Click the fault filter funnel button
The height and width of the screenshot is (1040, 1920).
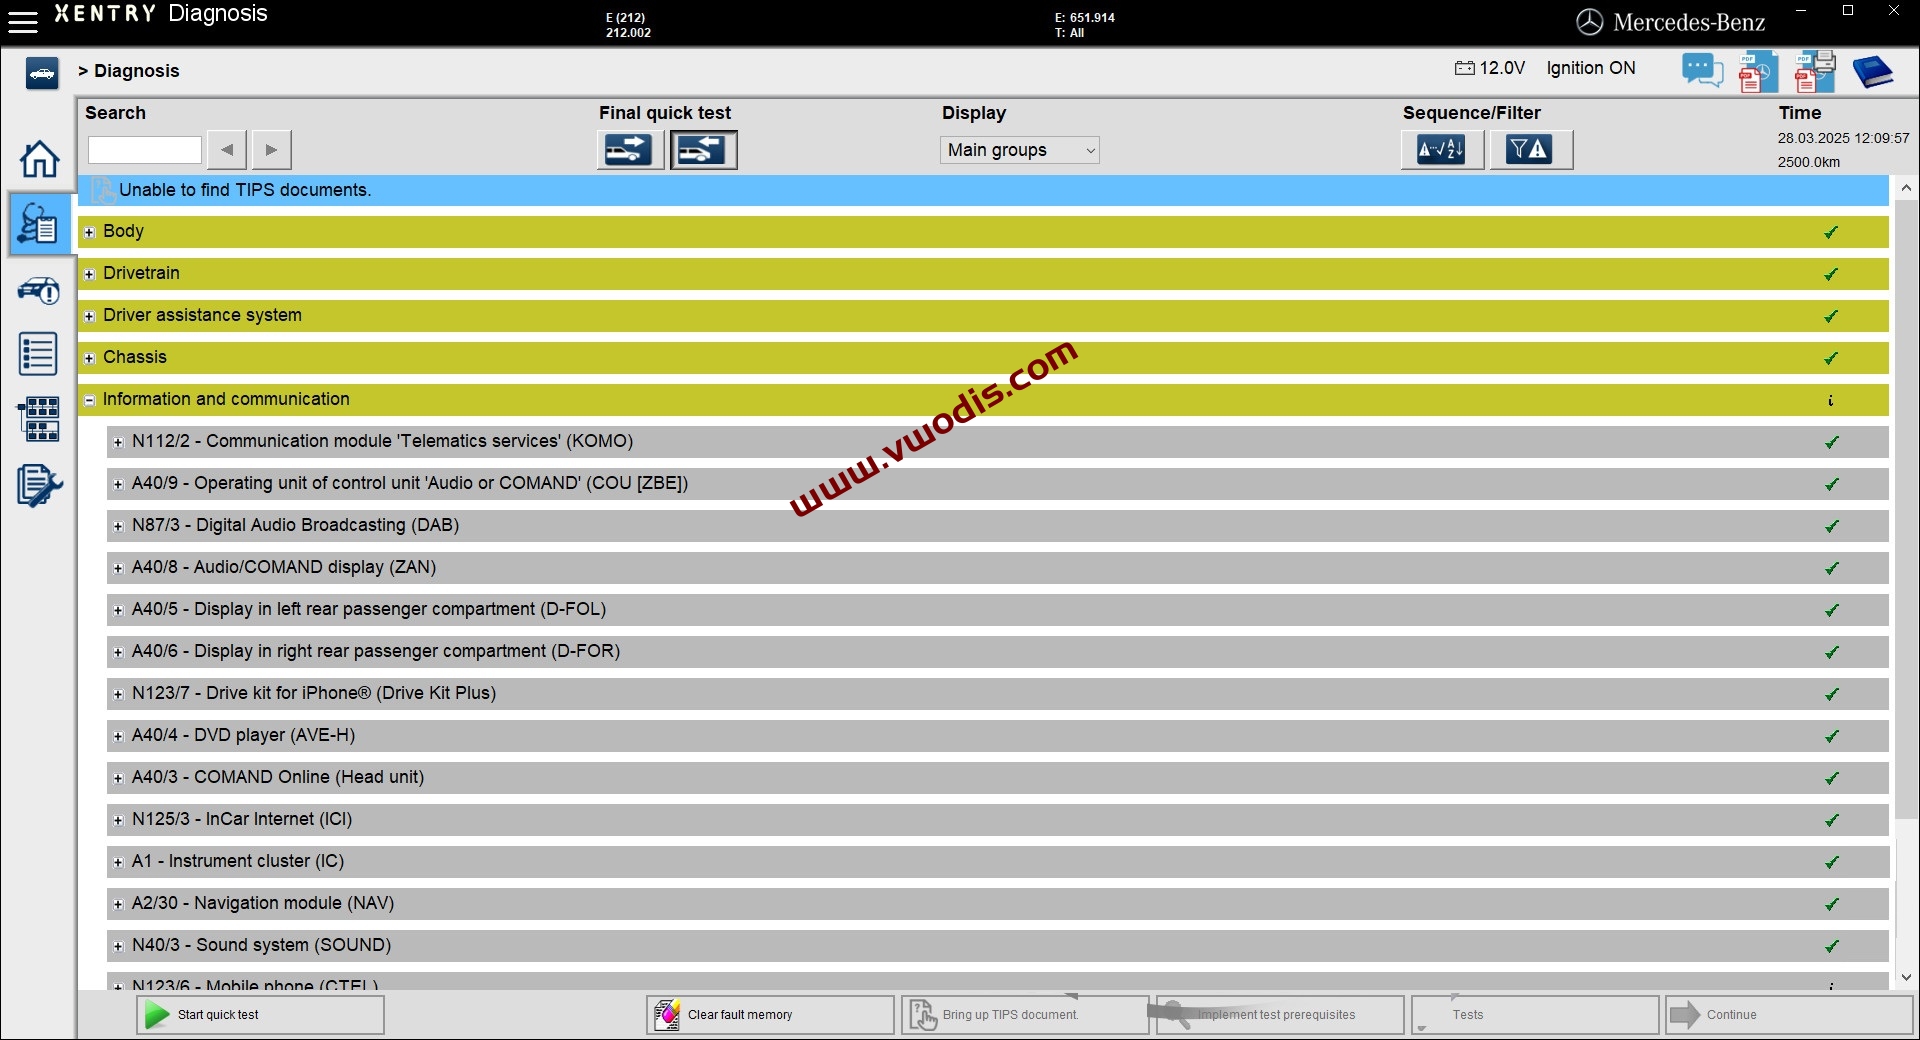(x=1530, y=150)
